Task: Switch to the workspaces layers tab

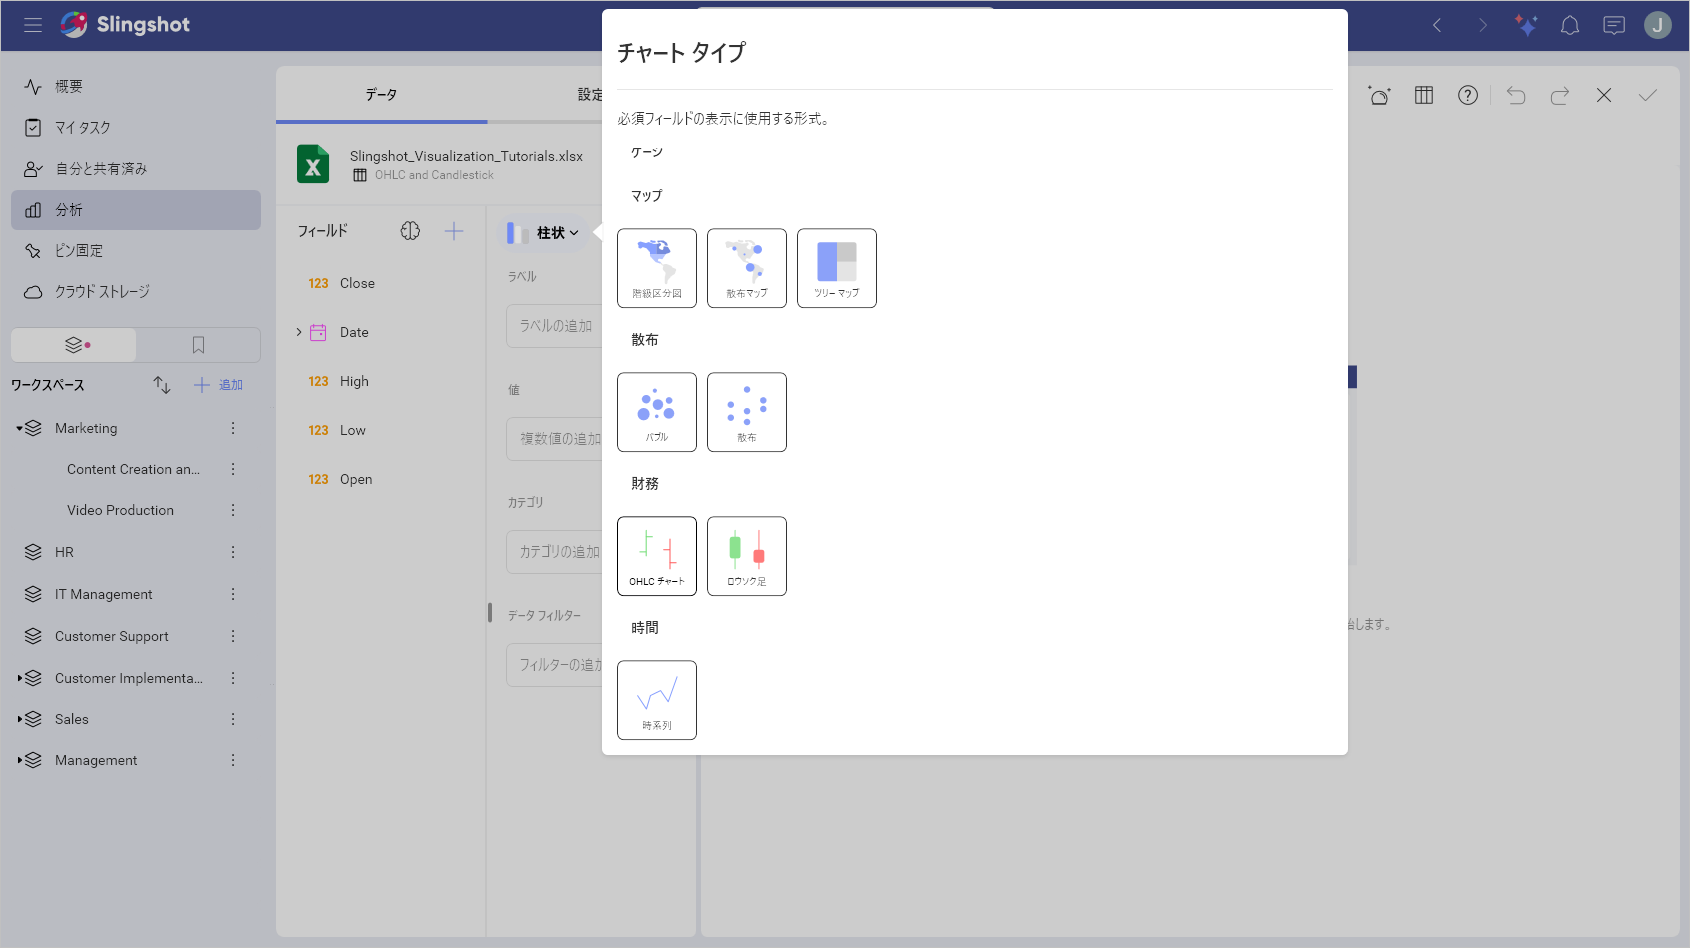Action: coord(74,345)
